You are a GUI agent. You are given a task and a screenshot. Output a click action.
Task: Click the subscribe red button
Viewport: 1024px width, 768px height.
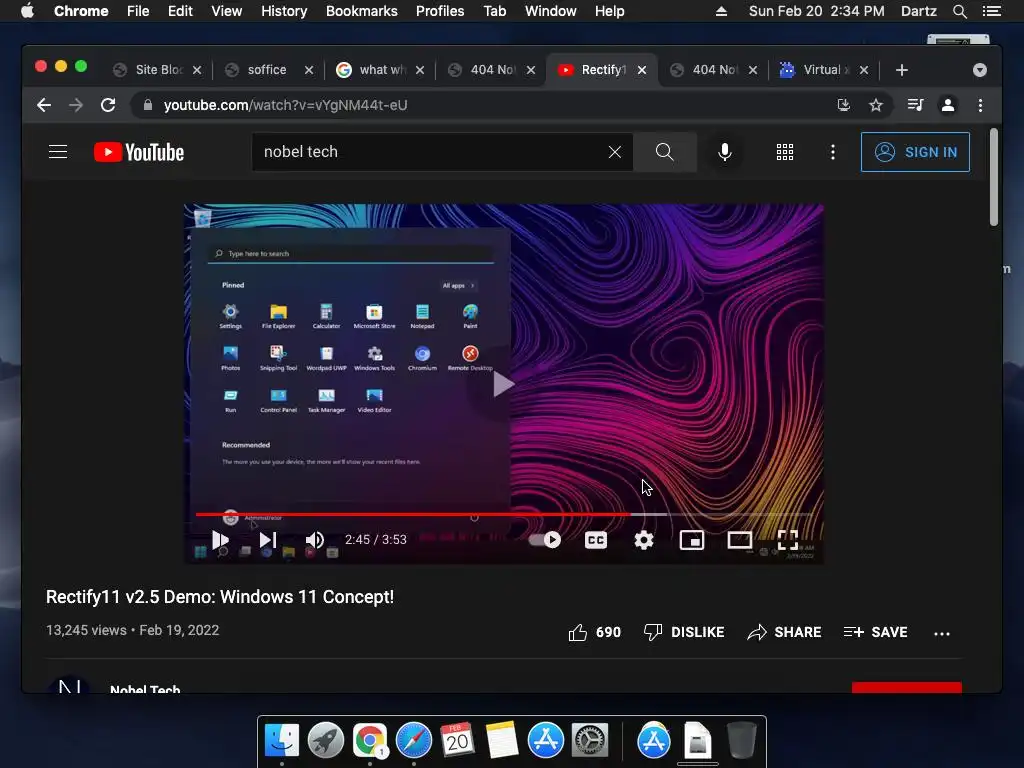906,688
